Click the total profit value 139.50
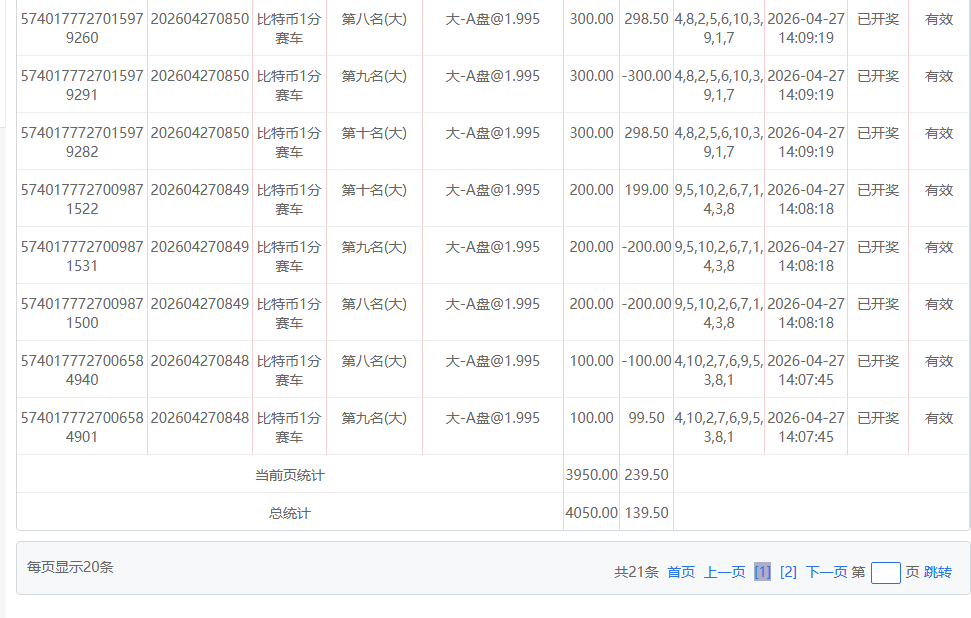The height and width of the screenshot is (618, 971). tap(646, 513)
